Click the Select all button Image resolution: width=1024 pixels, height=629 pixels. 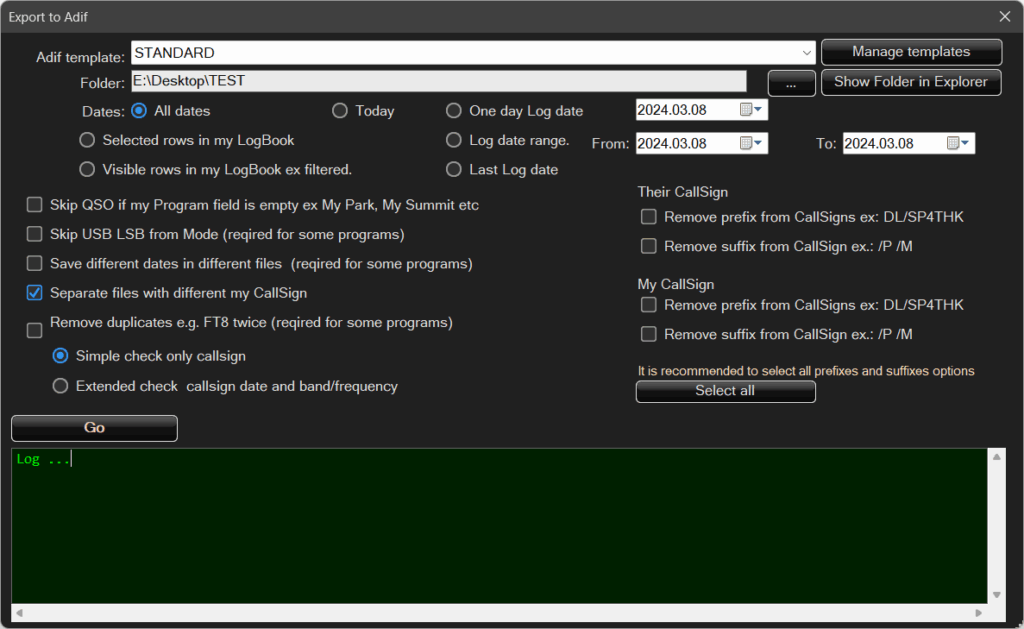pos(725,391)
